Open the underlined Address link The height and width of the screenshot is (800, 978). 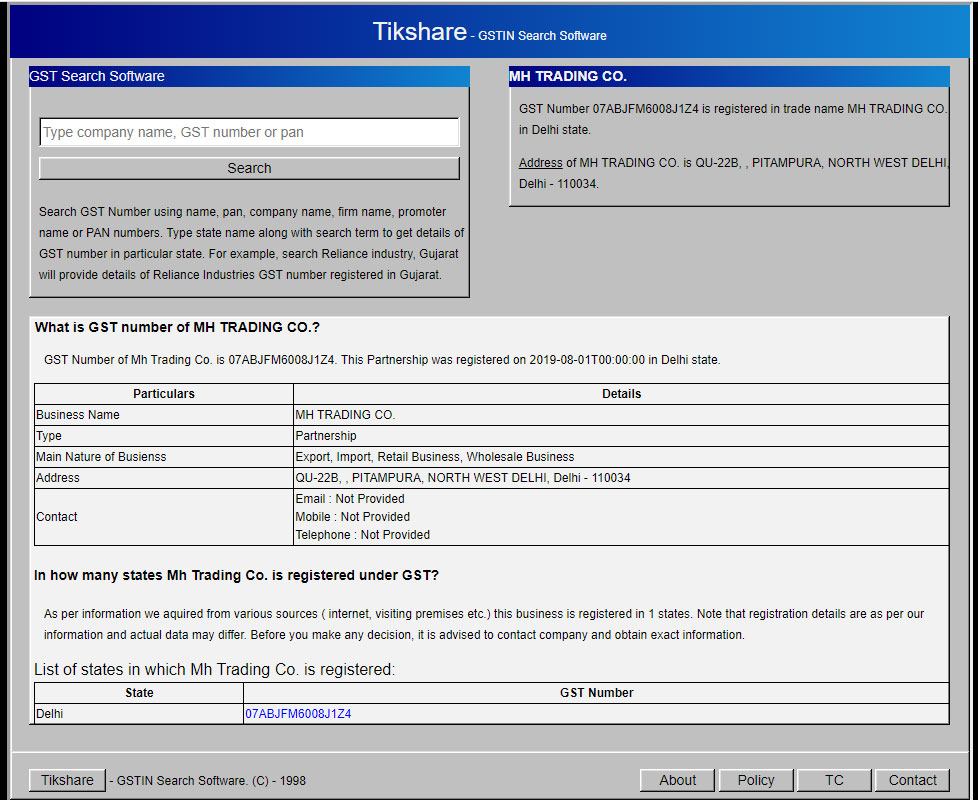coord(540,163)
